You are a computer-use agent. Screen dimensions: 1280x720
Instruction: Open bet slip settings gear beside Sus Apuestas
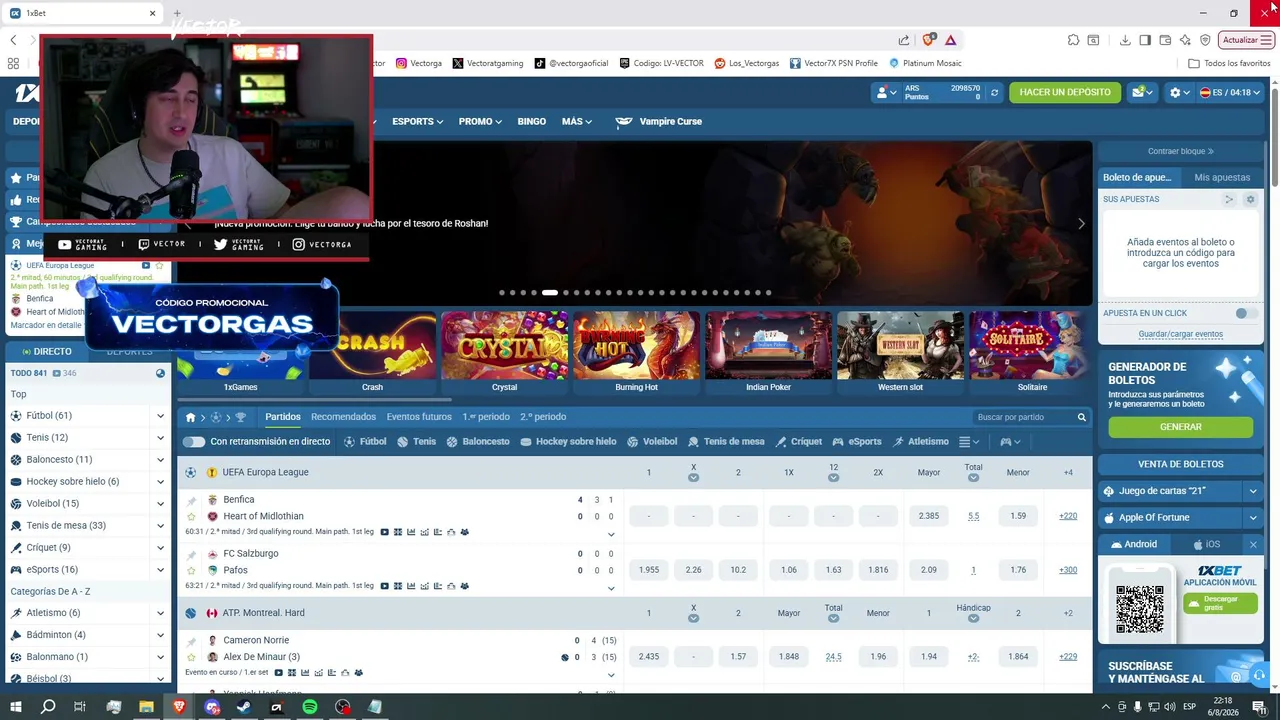click(x=1250, y=199)
